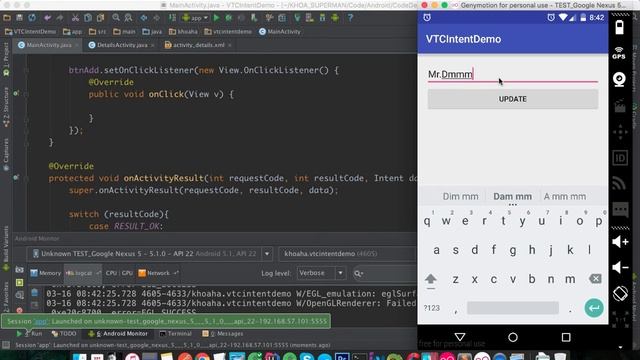Click the Paste icon in toolbar
Screen dimensions: 640x360
coord(100,18)
